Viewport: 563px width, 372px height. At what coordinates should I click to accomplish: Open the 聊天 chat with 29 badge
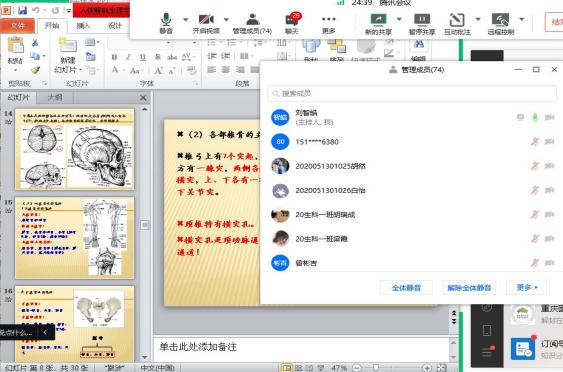click(292, 23)
